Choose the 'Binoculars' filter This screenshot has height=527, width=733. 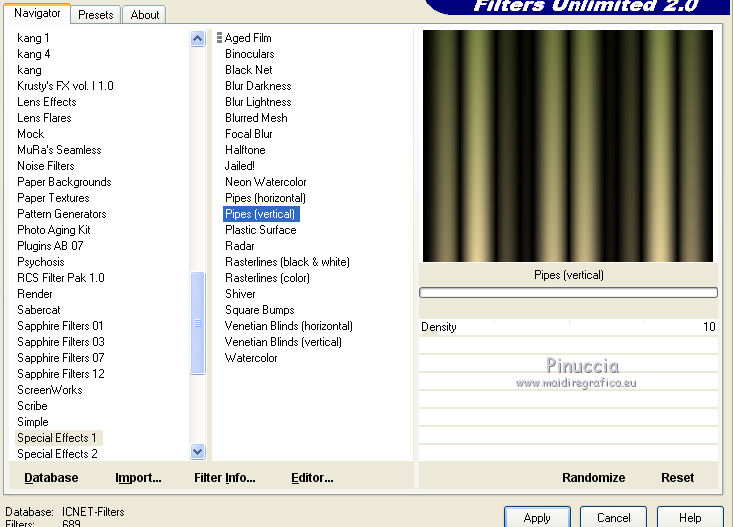250,54
